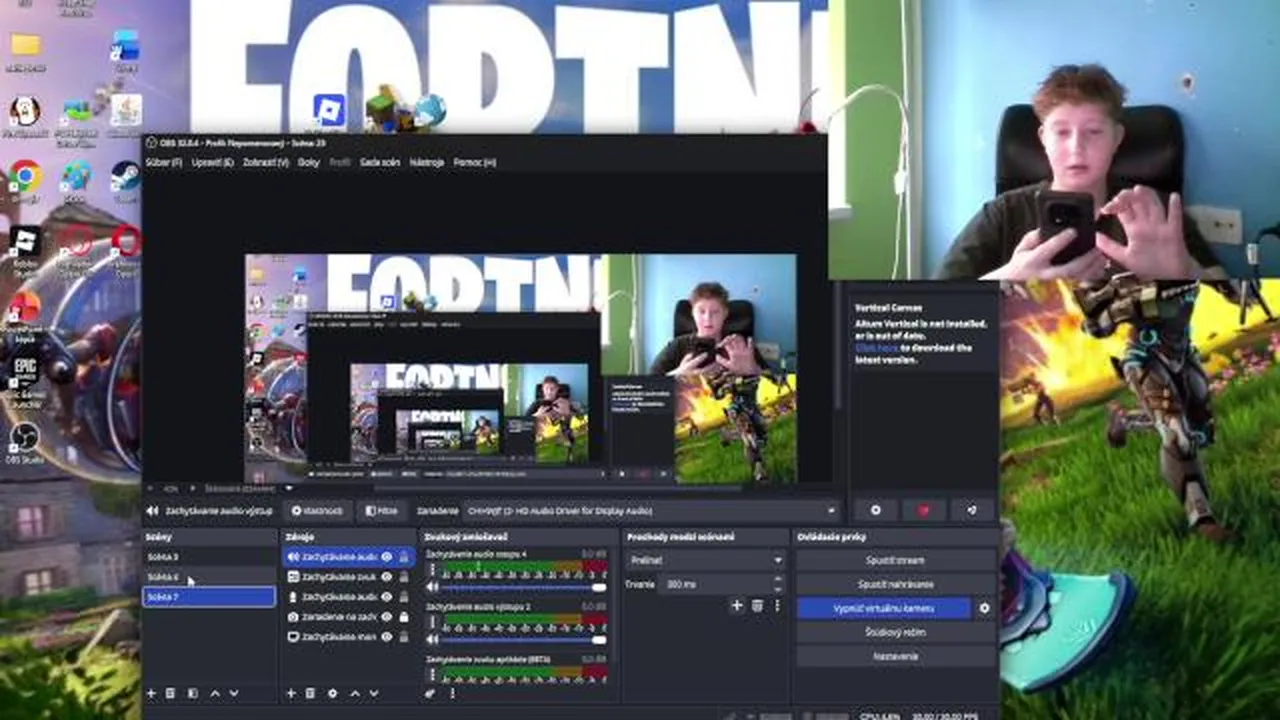The width and height of the screenshot is (1280, 720).
Task: Click the 'Click here' download link in Vertical Canvas
Action: tap(877, 348)
